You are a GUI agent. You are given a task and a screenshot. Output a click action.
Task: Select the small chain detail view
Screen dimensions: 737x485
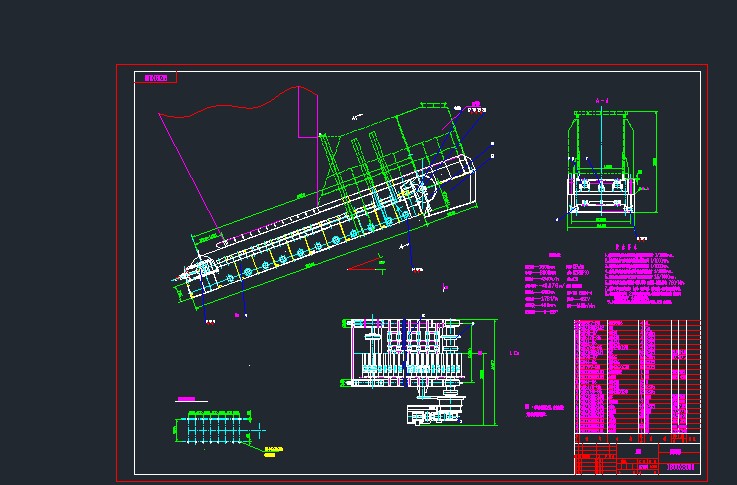tap(219, 428)
